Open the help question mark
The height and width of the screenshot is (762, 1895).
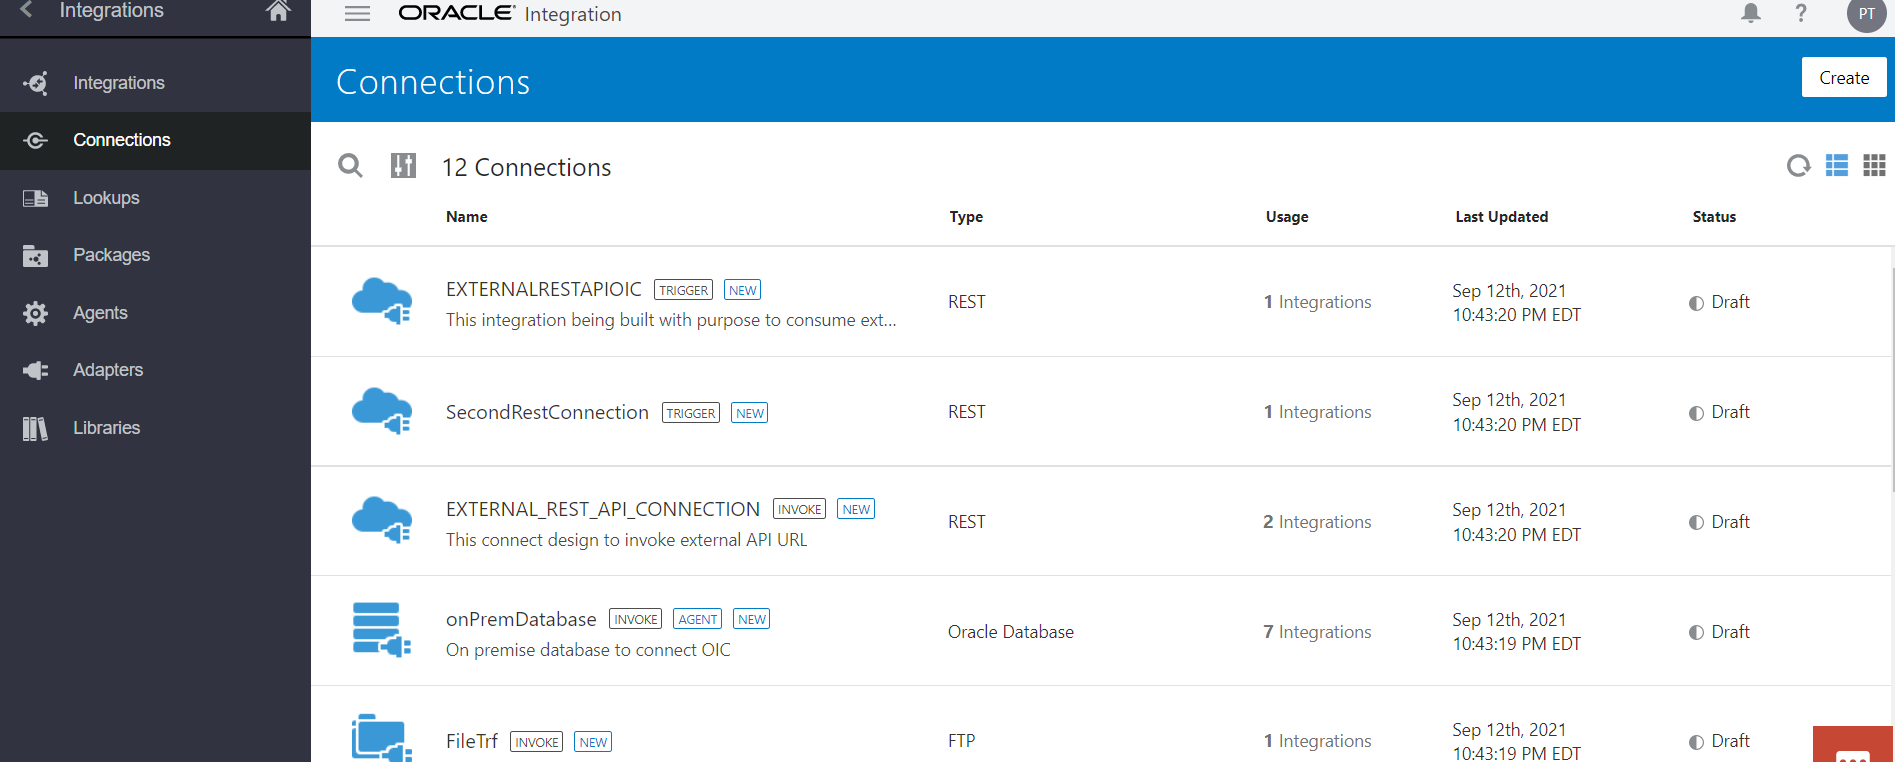pyautogui.click(x=1801, y=13)
